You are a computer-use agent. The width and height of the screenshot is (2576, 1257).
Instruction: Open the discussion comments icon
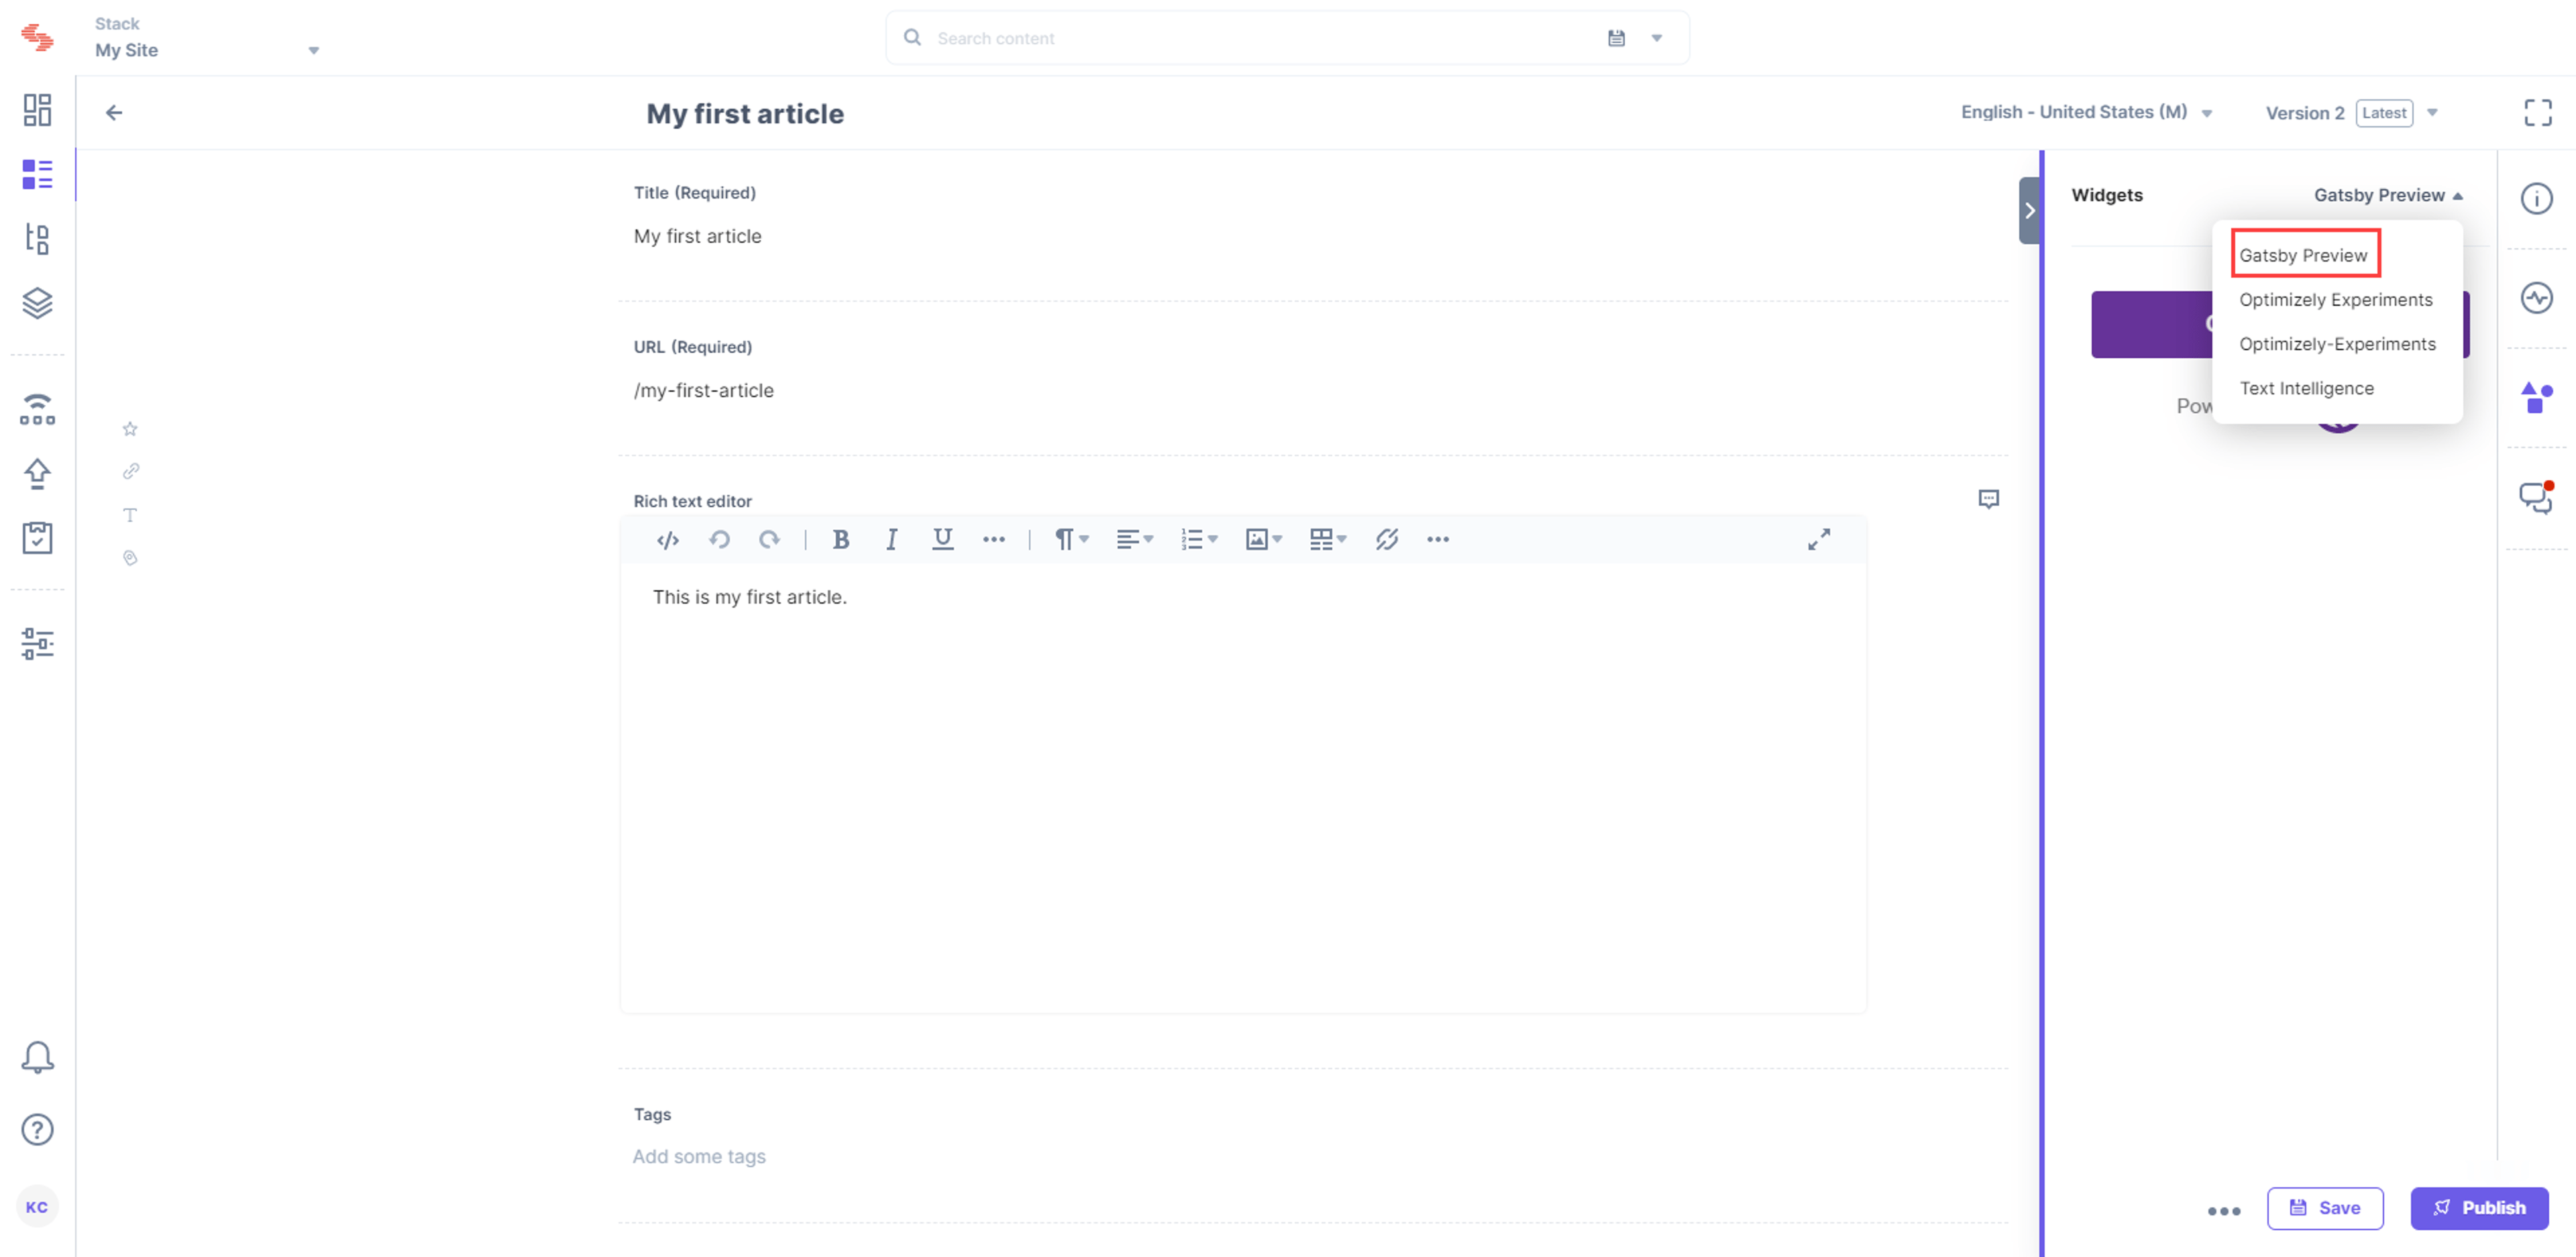(x=2536, y=497)
